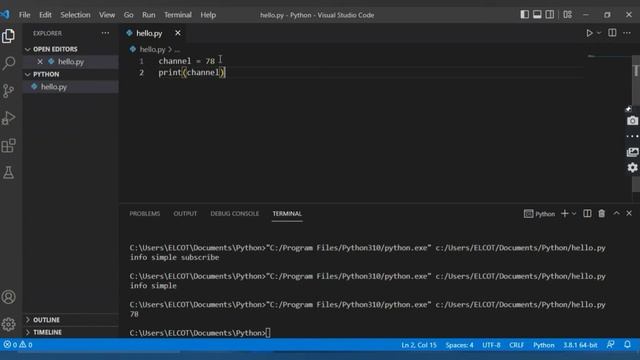Open the Accounts icon in activity bar
The image size is (640, 360).
point(9,297)
